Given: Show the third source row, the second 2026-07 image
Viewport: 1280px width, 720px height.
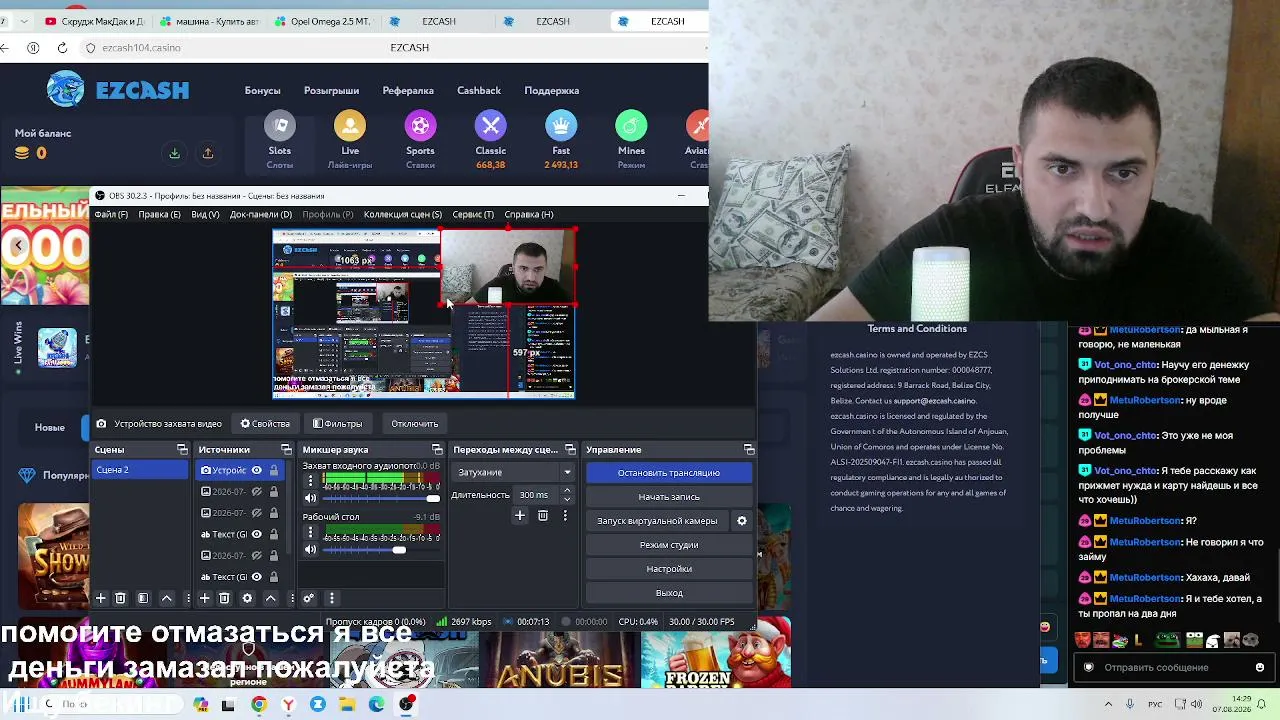Looking at the screenshot, I should pyautogui.click(x=257, y=513).
